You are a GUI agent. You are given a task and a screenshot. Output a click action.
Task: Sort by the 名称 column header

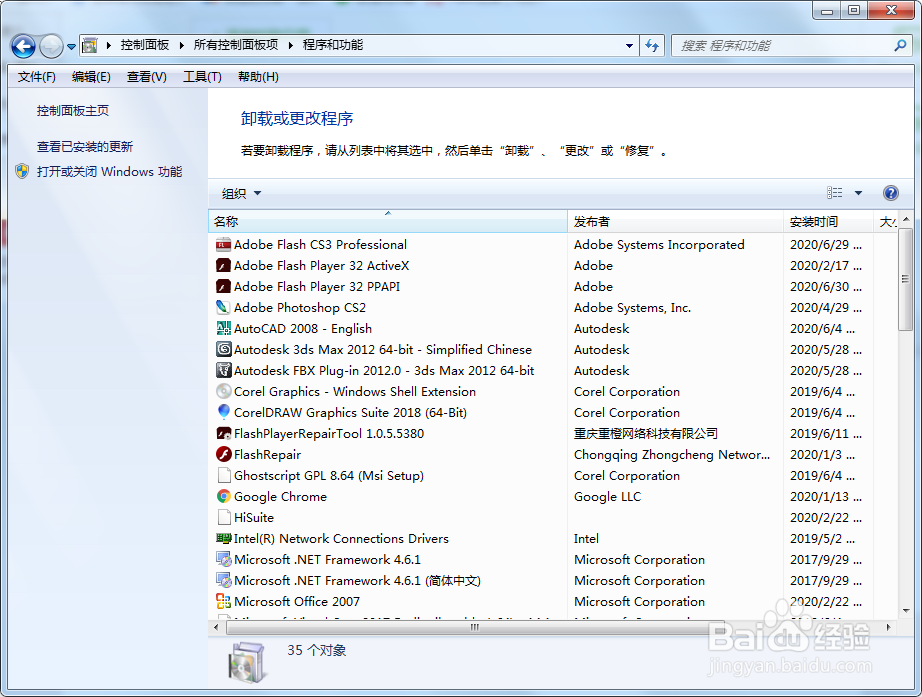tap(388, 222)
